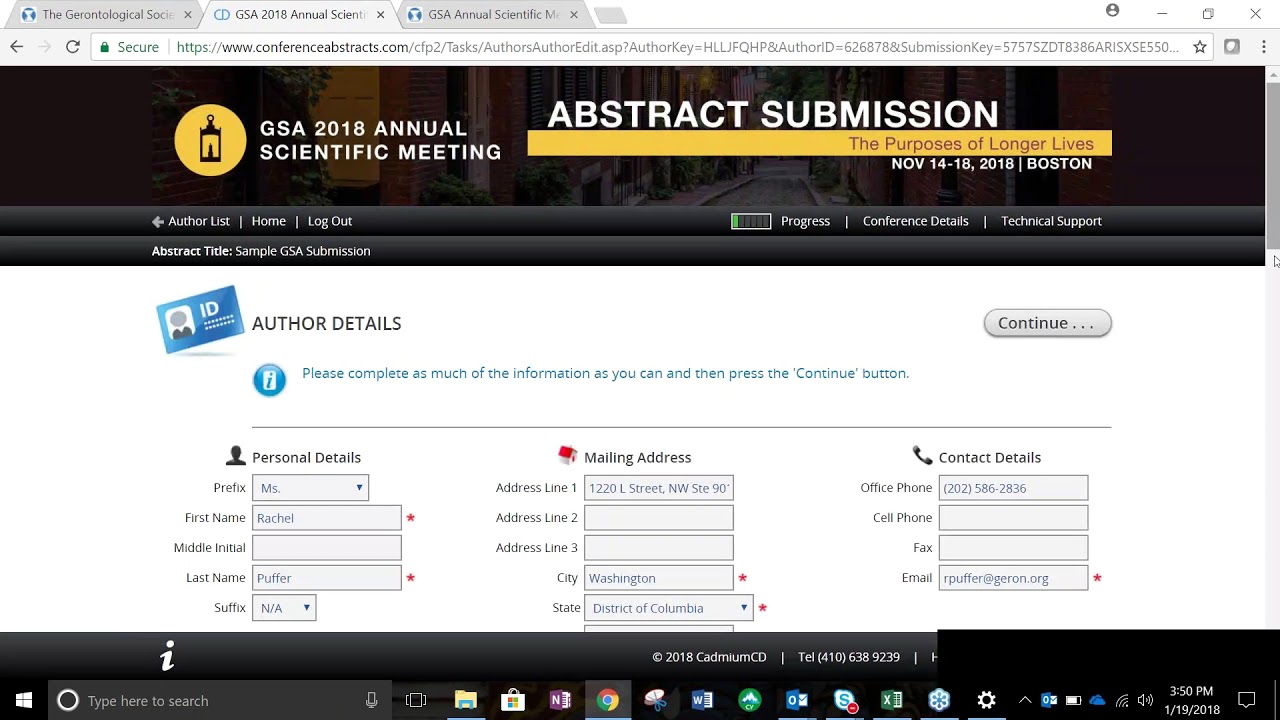Click the footer information 'i' icon
This screenshot has width=1280, height=720.
[168, 656]
